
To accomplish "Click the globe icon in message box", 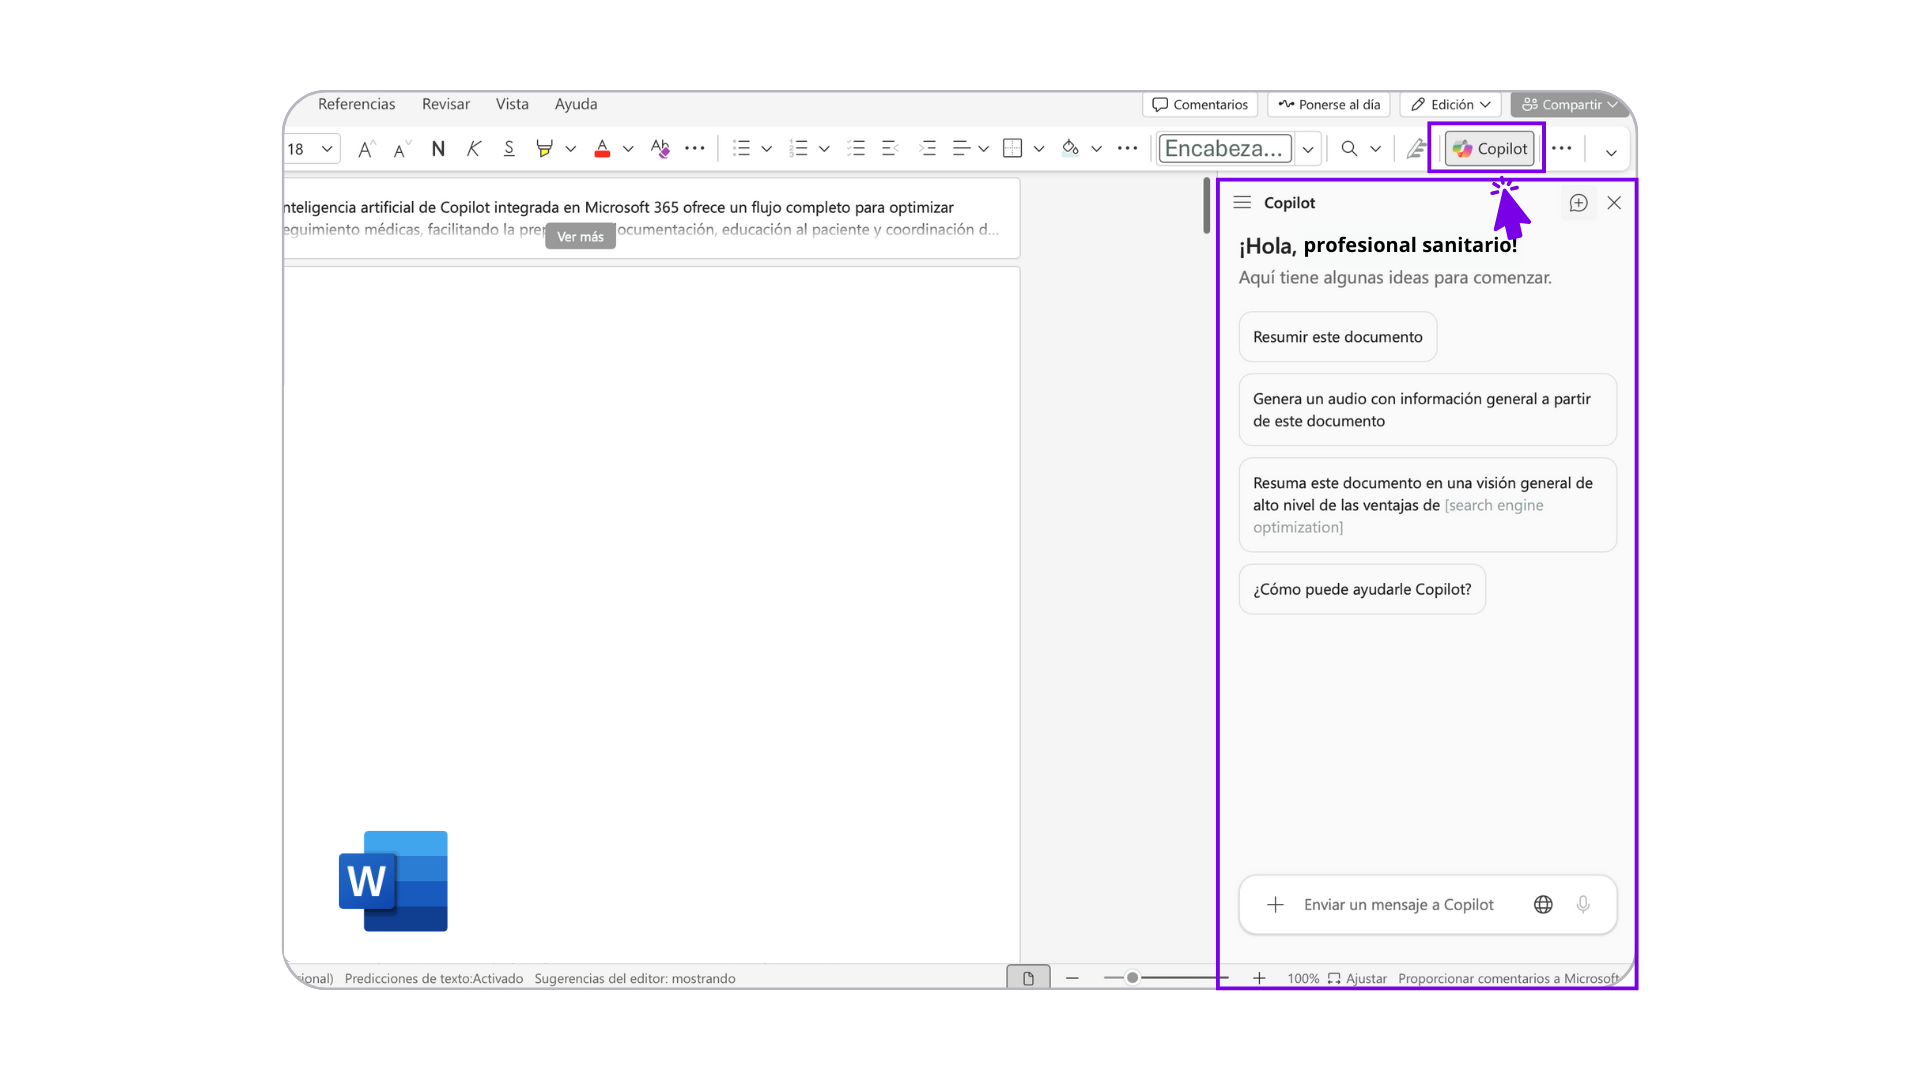I will pos(1543,905).
